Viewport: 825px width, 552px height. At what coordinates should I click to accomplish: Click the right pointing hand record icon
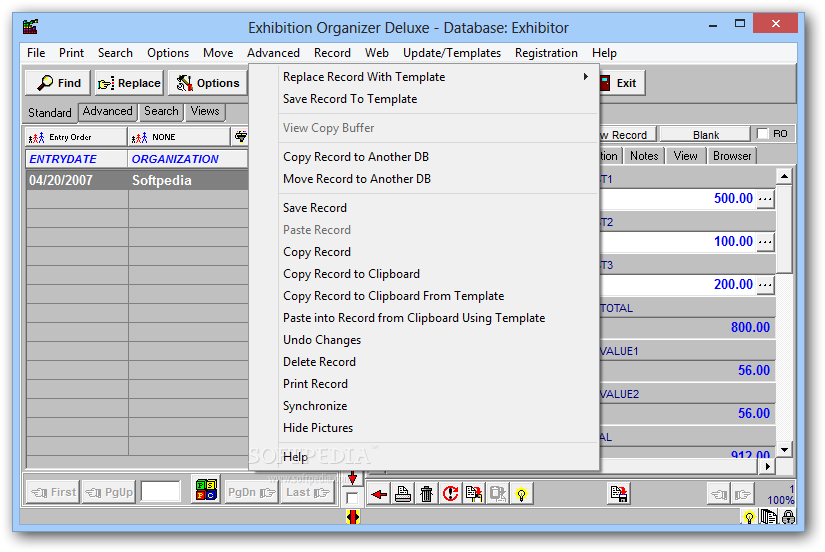pos(742,494)
